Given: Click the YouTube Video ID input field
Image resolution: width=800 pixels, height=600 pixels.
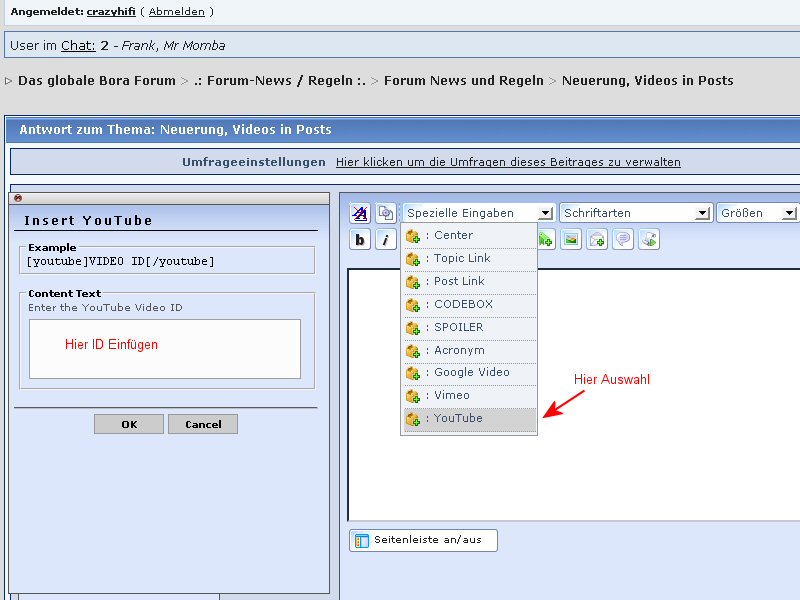Looking at the screenshot, I should point(165,349).
